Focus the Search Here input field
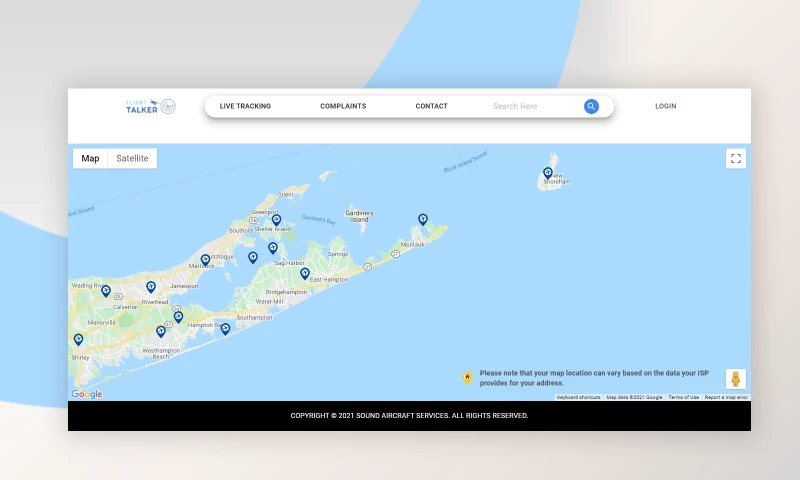This screenshot has height=480, width=800. click(x=535, y=106)
